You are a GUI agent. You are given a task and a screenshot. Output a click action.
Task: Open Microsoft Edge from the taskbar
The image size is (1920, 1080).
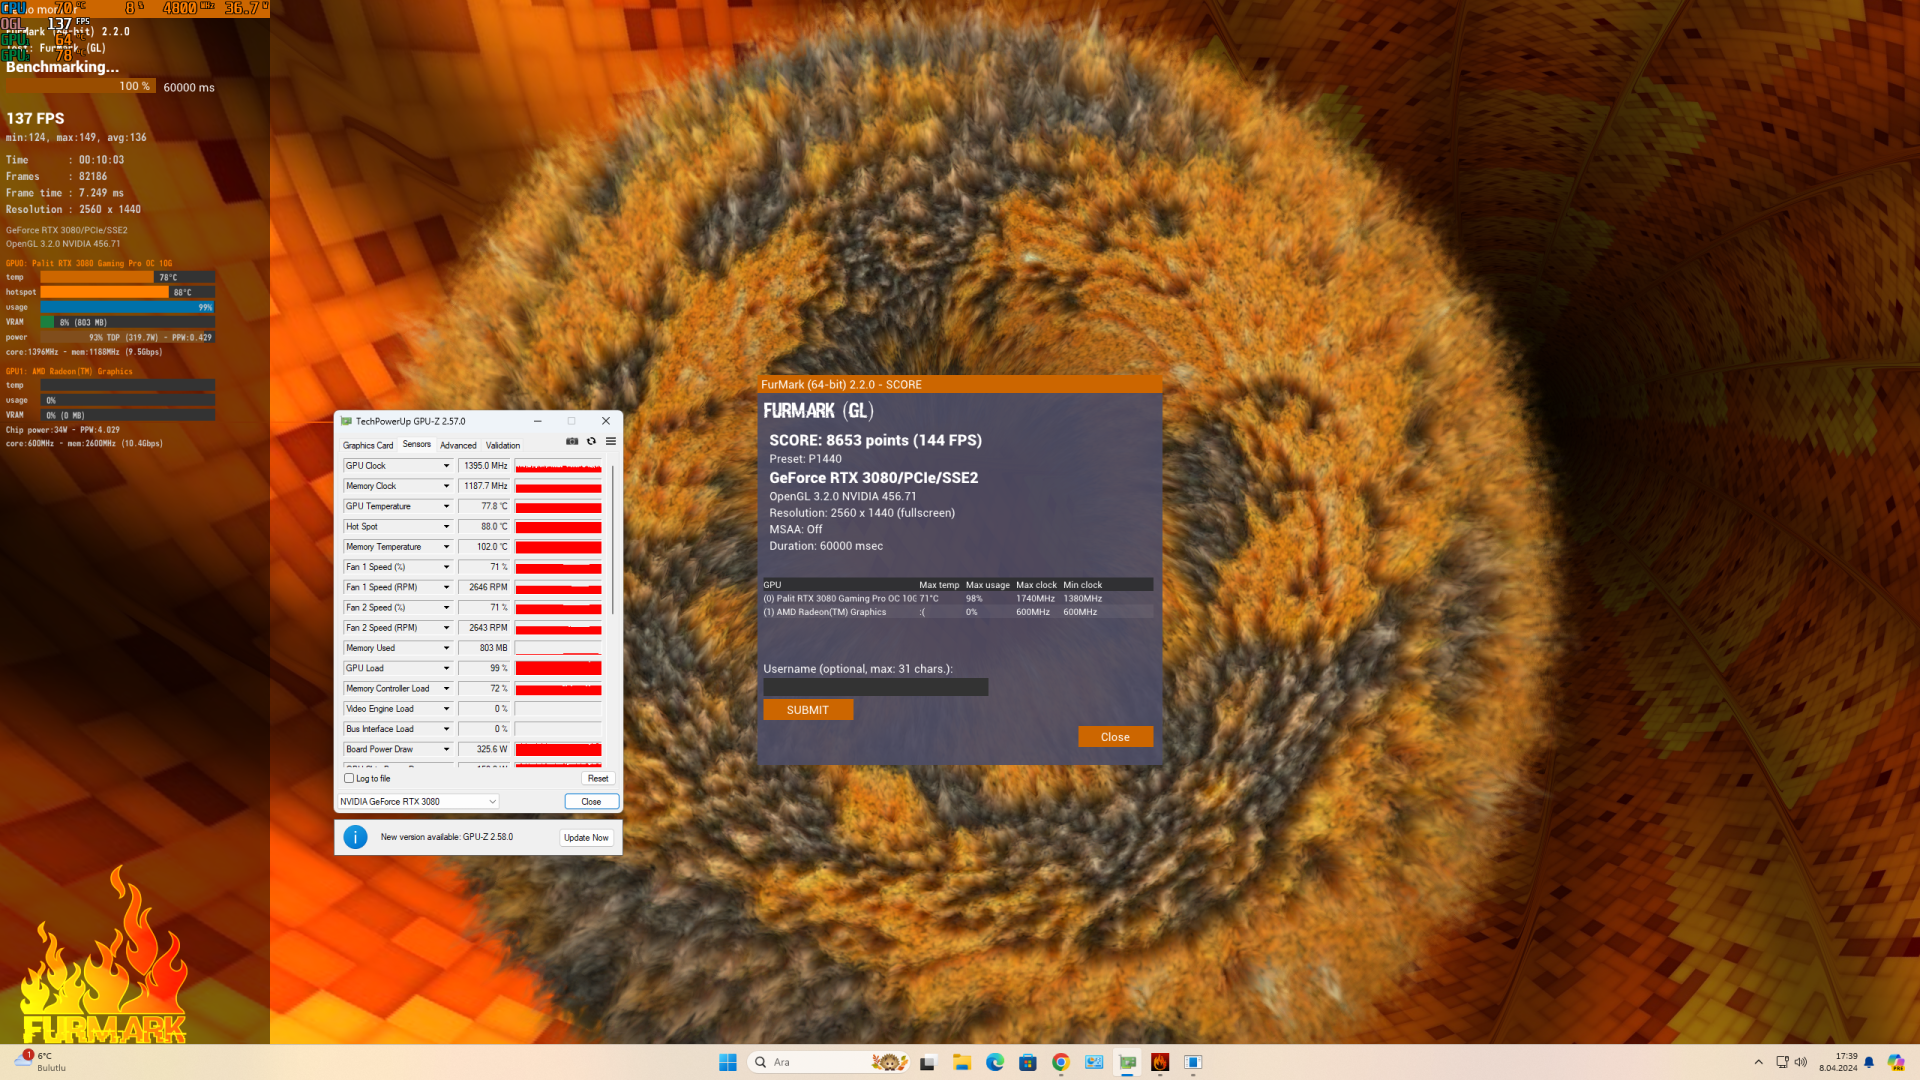tap(995, 1062)
